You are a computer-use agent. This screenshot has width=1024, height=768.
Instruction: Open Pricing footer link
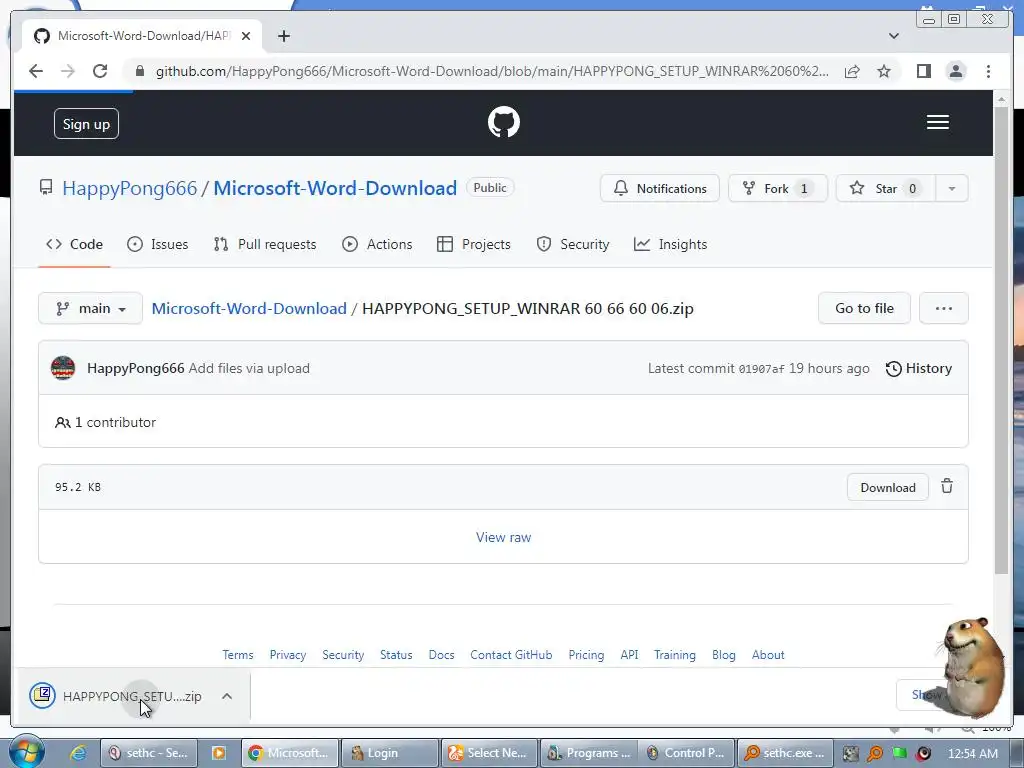point(586,654)
